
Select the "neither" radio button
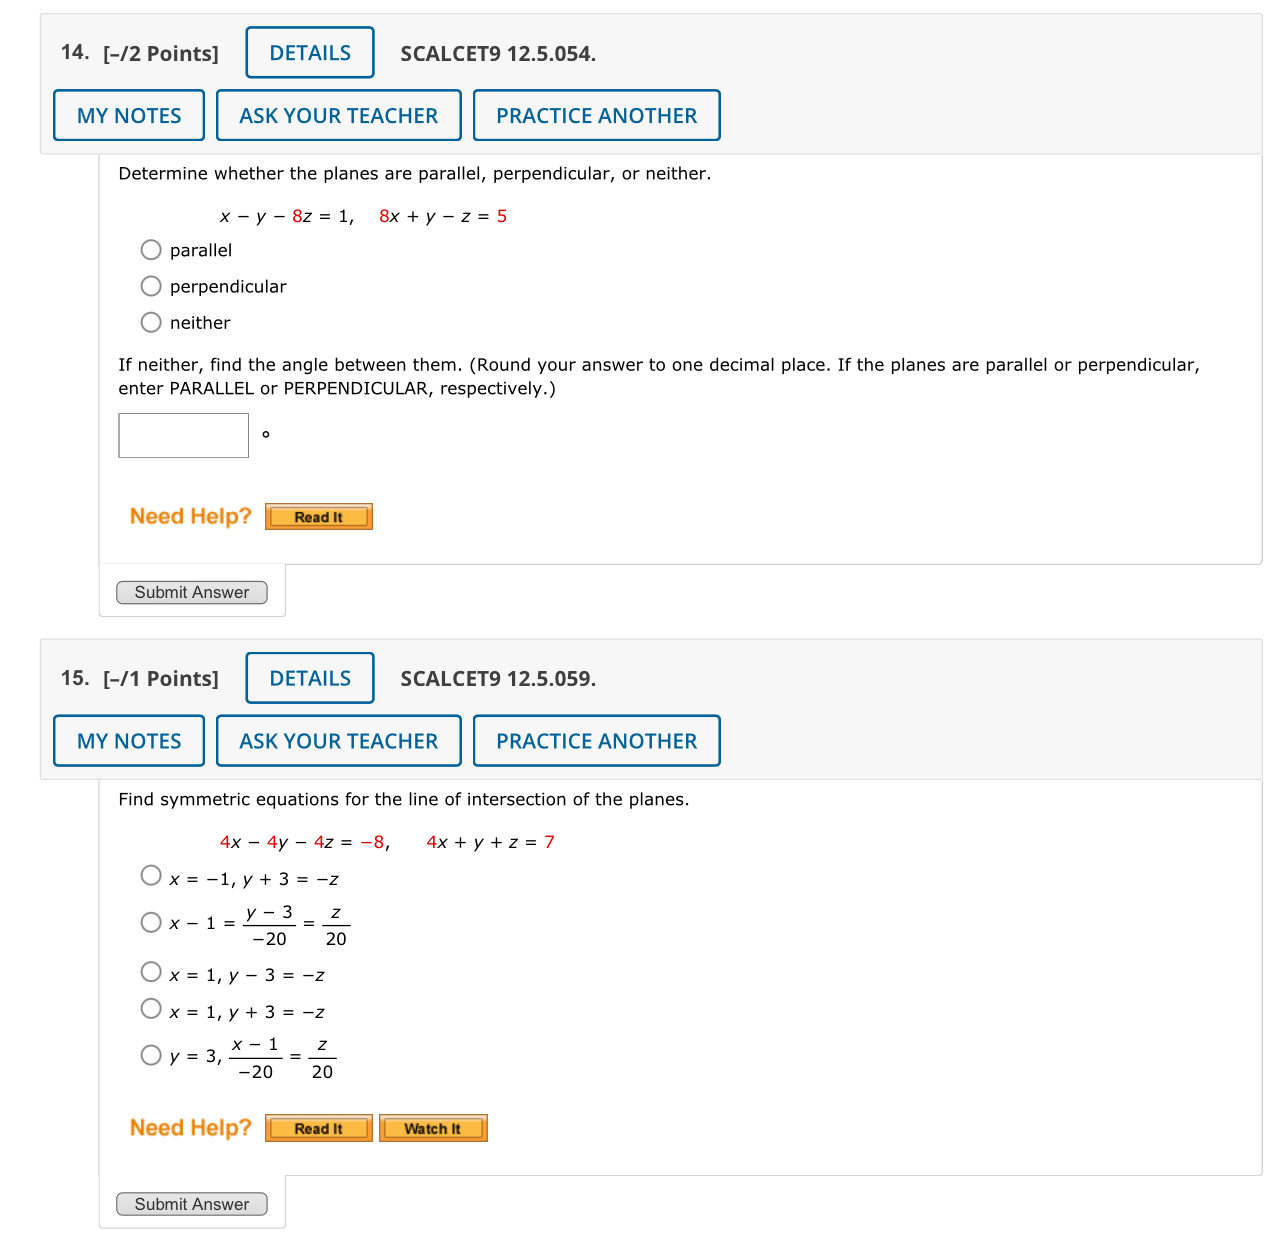coord(151,322)
